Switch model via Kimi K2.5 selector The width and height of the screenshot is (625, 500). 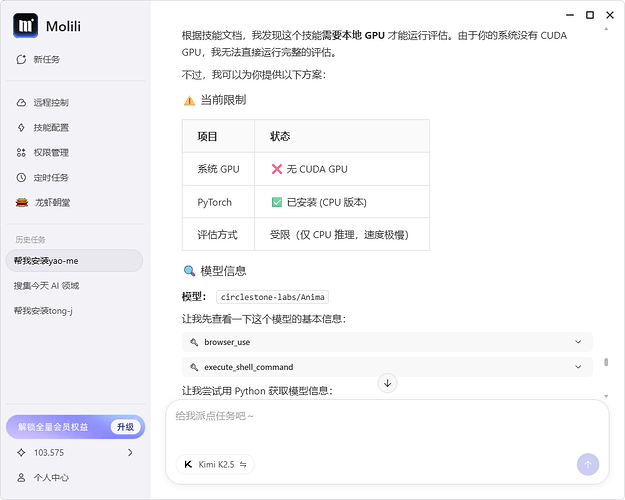tap(215, 464)
